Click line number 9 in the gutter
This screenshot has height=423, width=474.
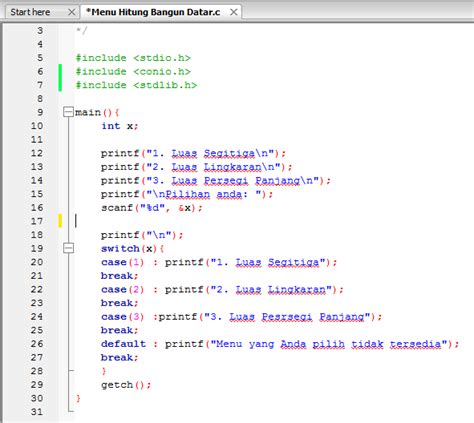pyautogui.click(x=40, y=112)
